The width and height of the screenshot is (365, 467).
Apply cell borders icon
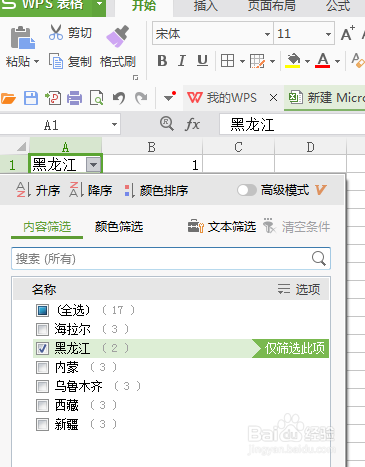227,61
